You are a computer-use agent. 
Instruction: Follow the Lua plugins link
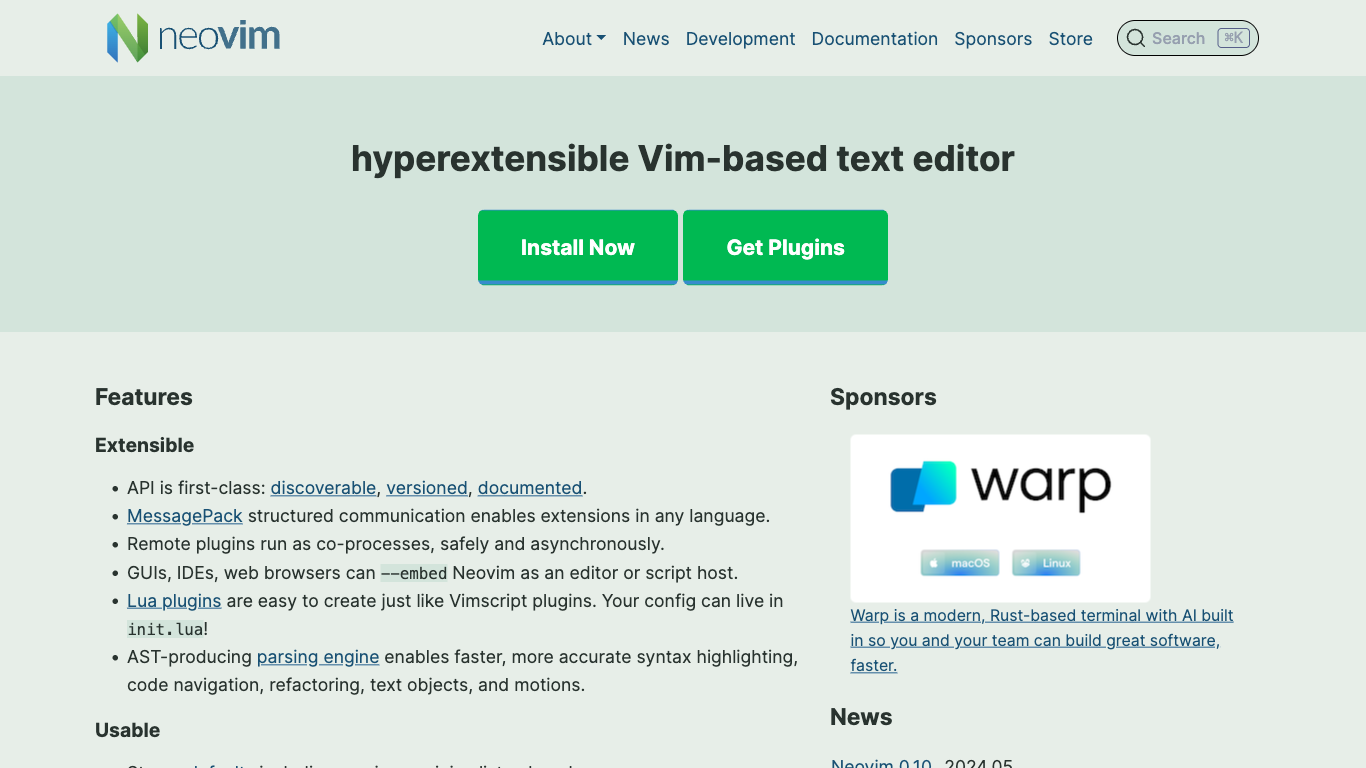pos(174,601)
